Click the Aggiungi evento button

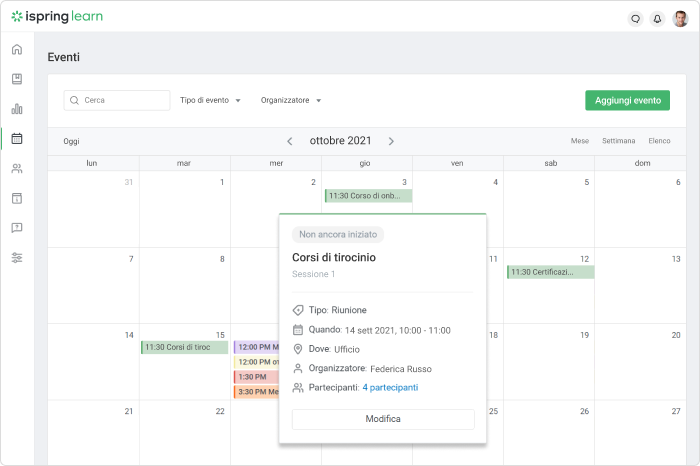[627, 100]
